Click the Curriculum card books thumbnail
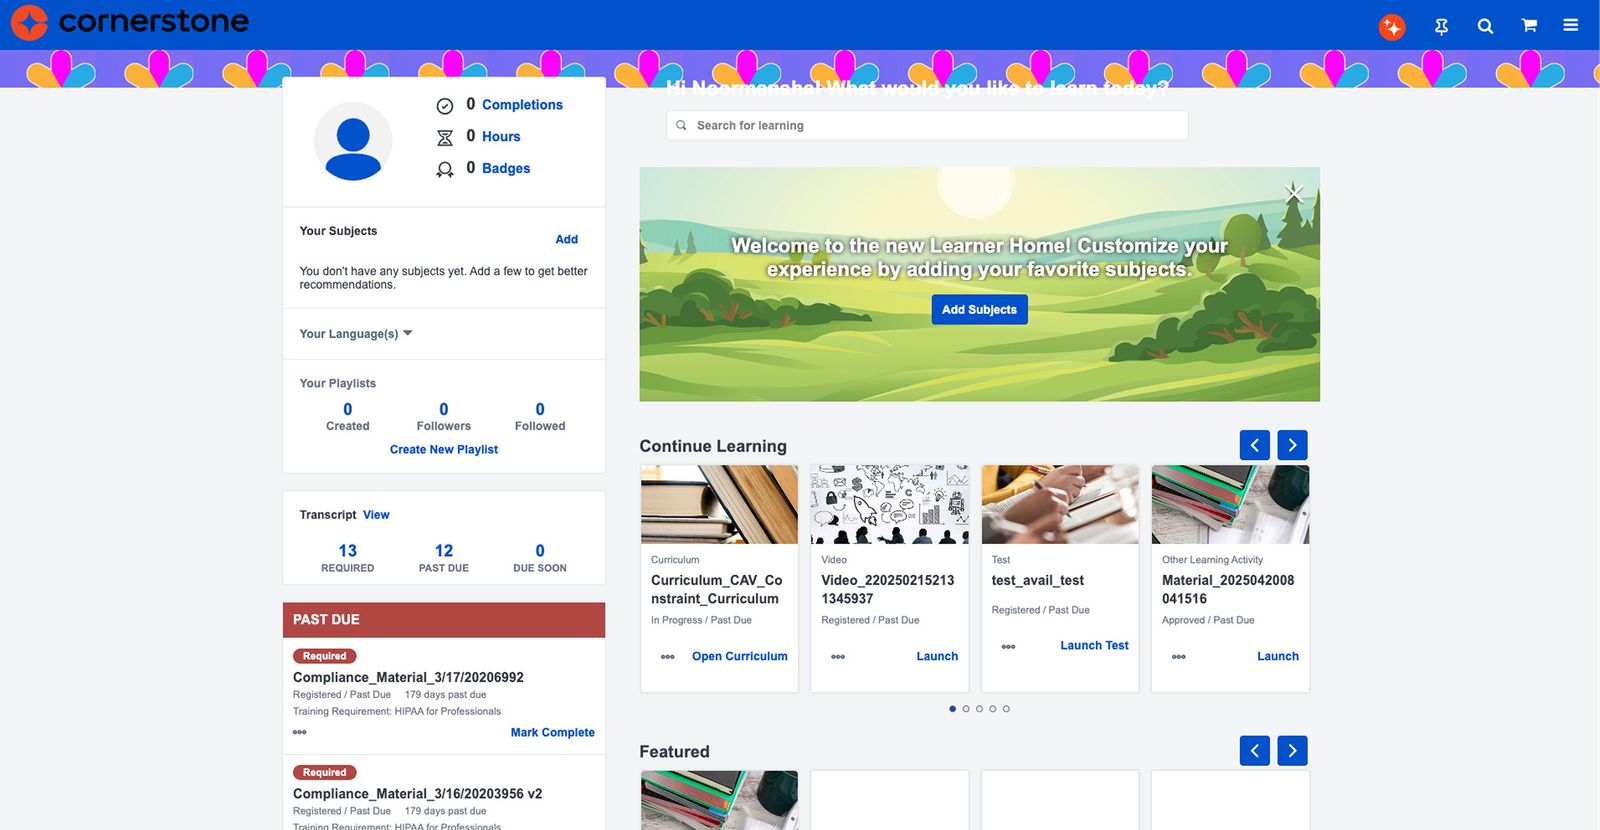Screen dimensions: 1600x830 [x=719, y=504]
